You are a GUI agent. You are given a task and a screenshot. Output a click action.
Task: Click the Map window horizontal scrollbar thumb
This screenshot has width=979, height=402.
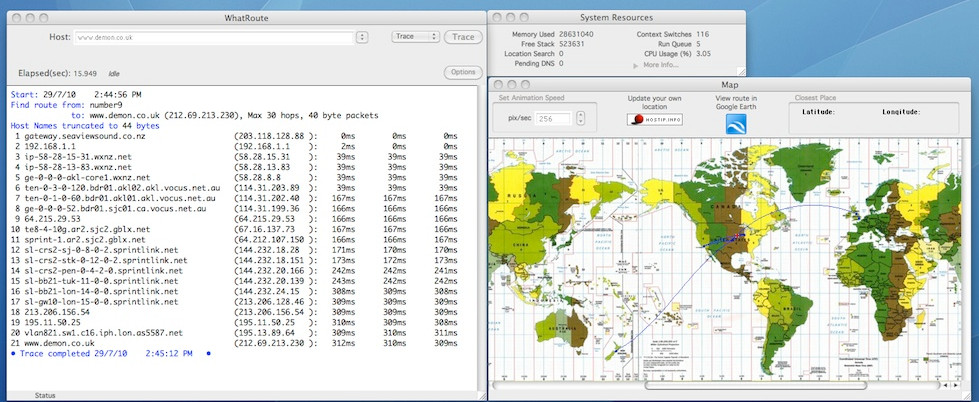[756, 385]
